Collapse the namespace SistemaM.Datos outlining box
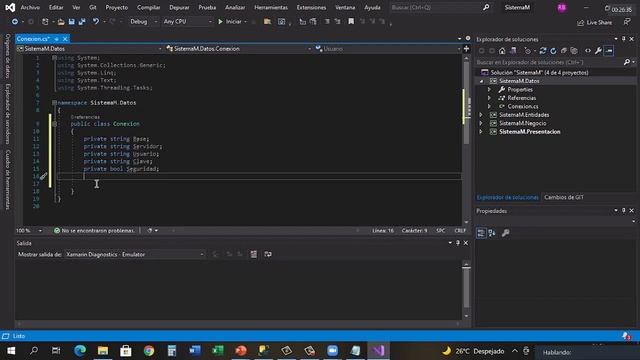Screen dimensions: 640x360 coord(54,103)
